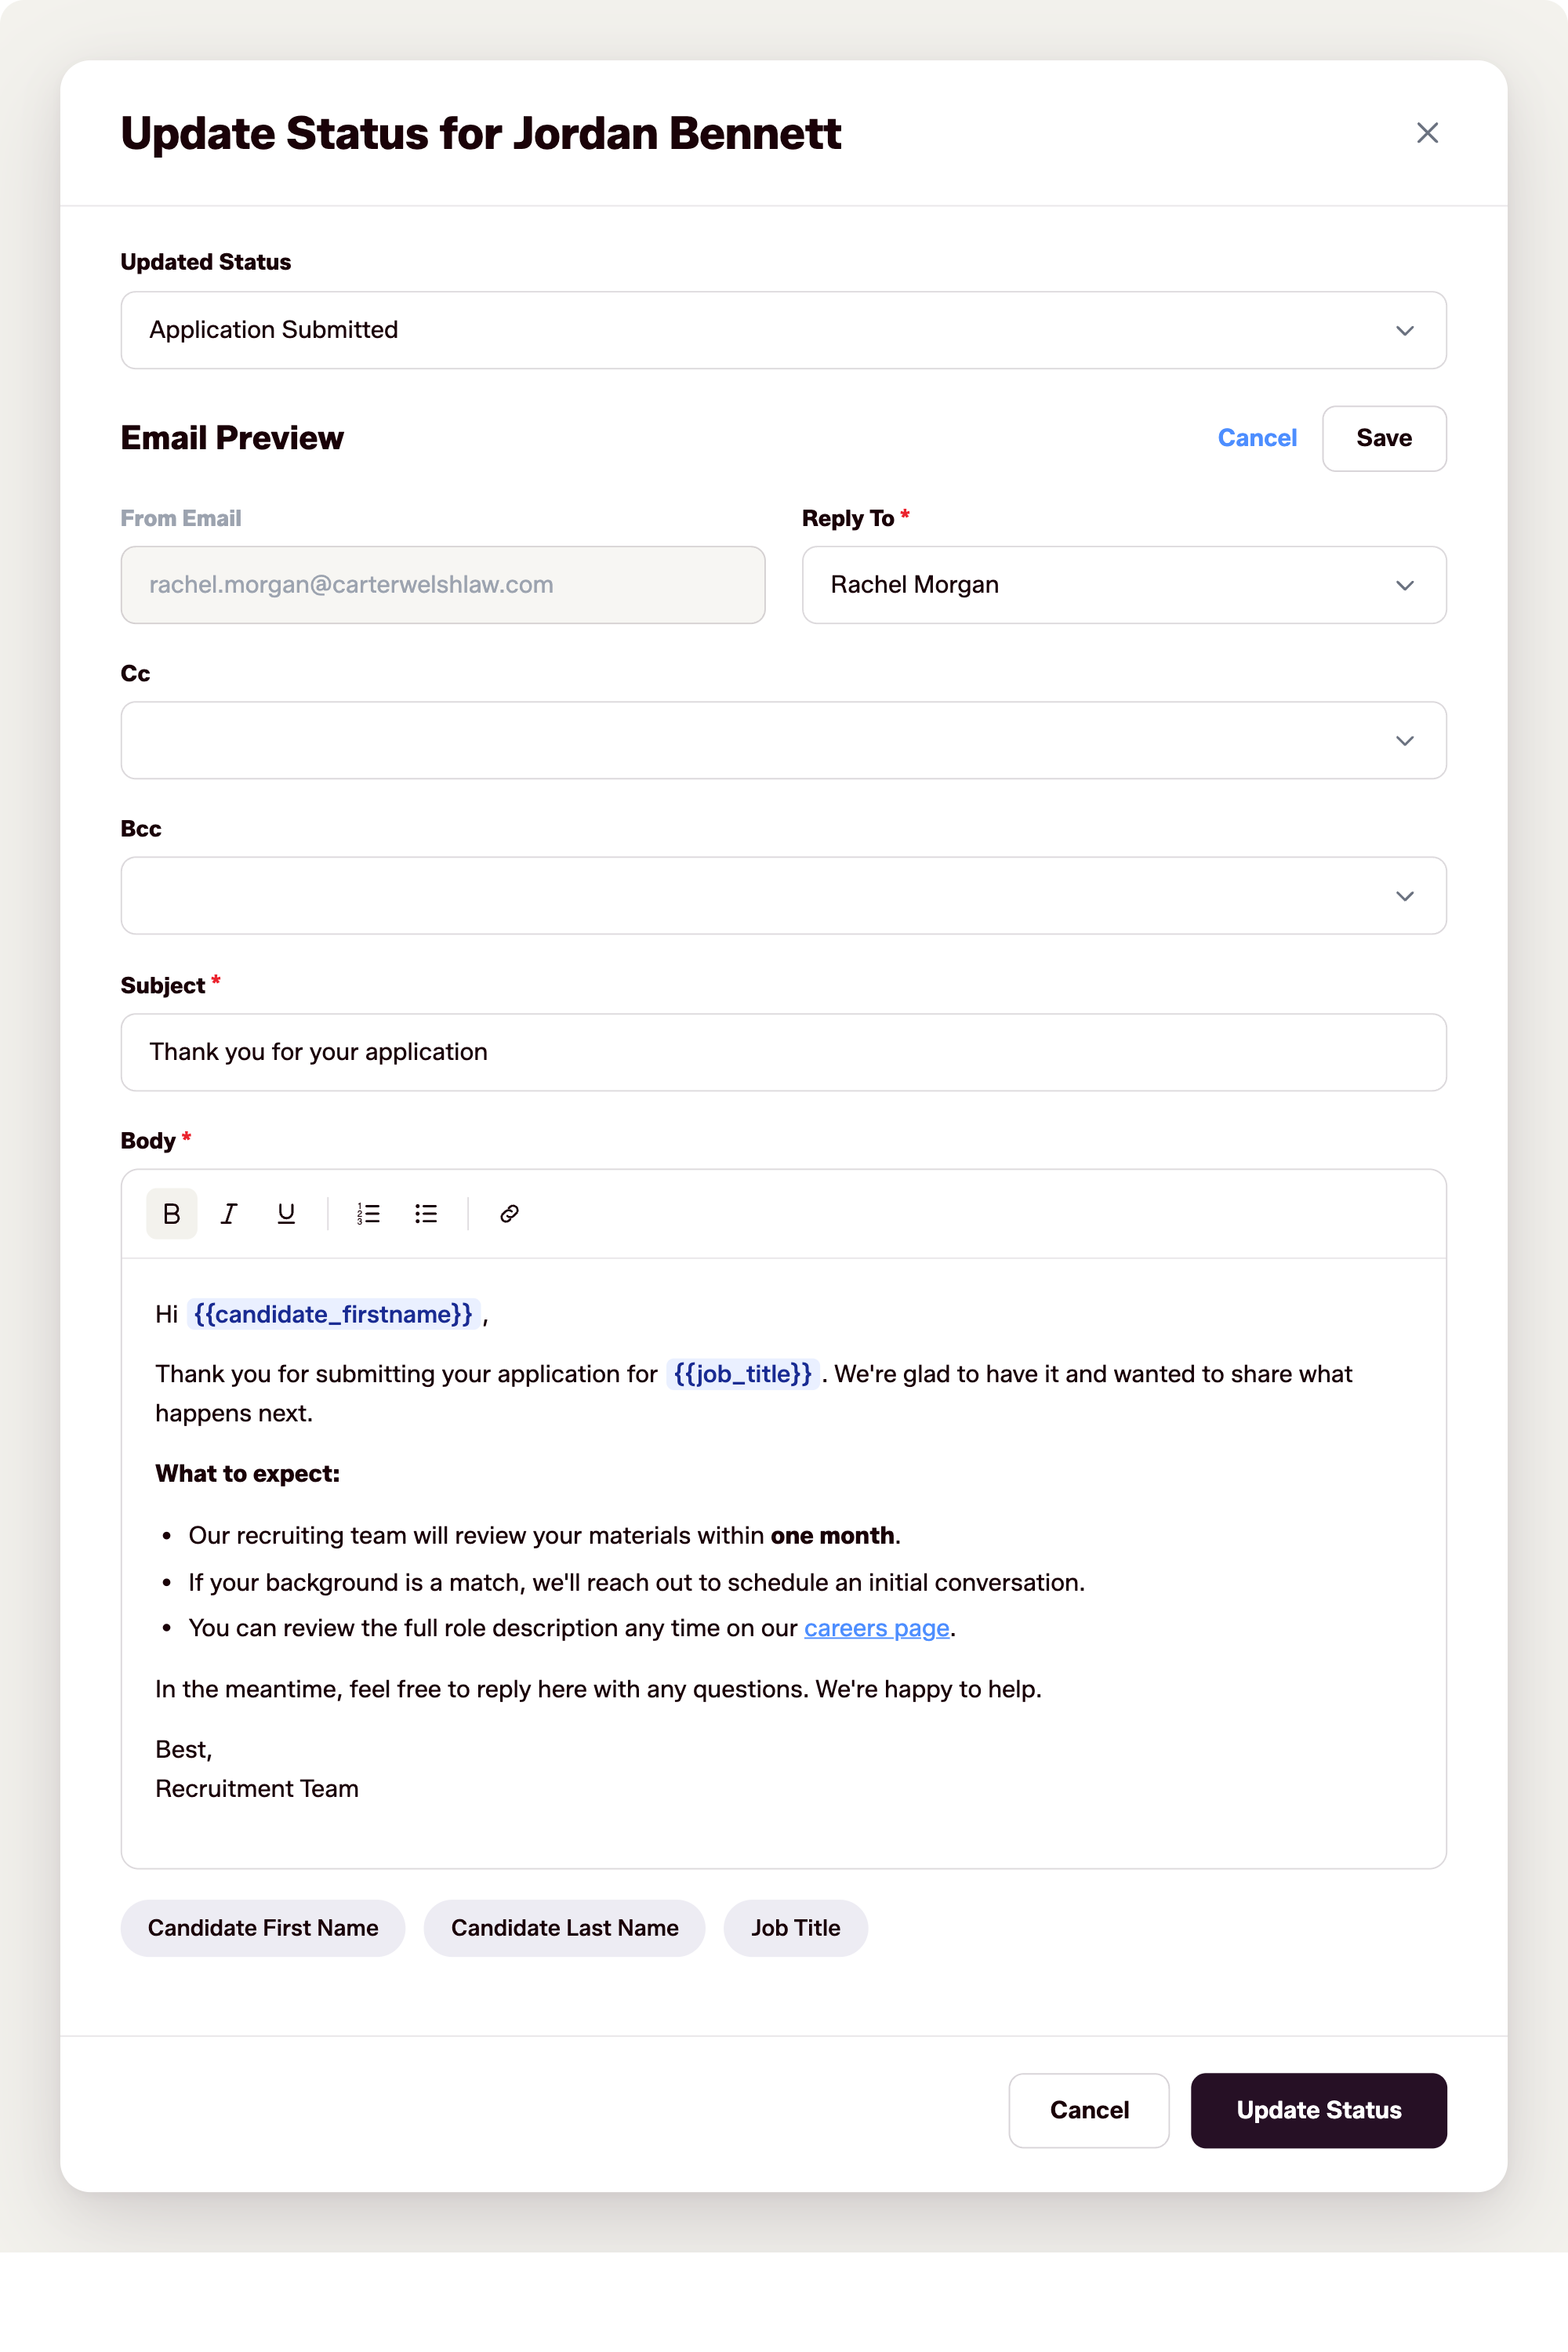
Task: Cancel the email preview edits
Action: point(1257,438)
